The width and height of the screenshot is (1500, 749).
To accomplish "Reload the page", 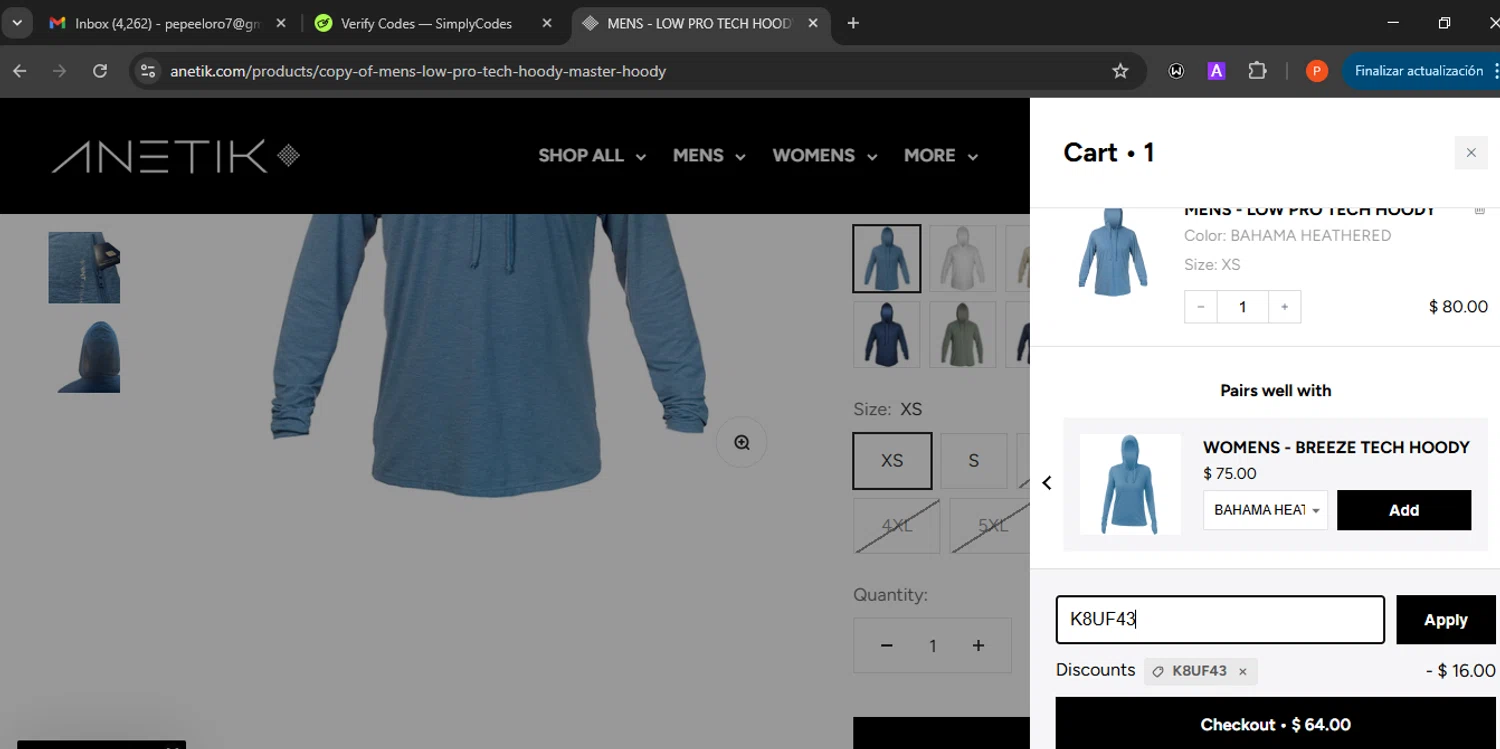I will pyautogui.click(x=100, y=71).
